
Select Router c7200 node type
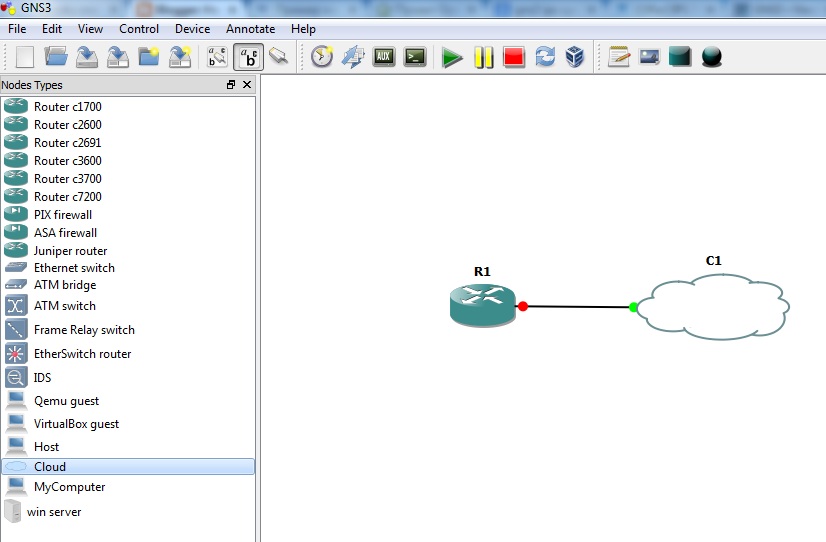pos(128,196)
